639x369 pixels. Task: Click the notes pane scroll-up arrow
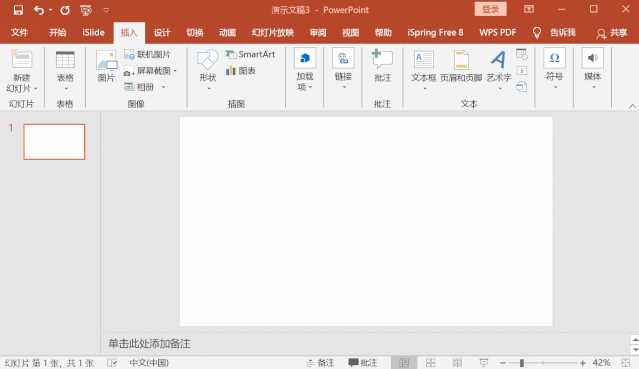pyautogui.click(x=635, y=339)
